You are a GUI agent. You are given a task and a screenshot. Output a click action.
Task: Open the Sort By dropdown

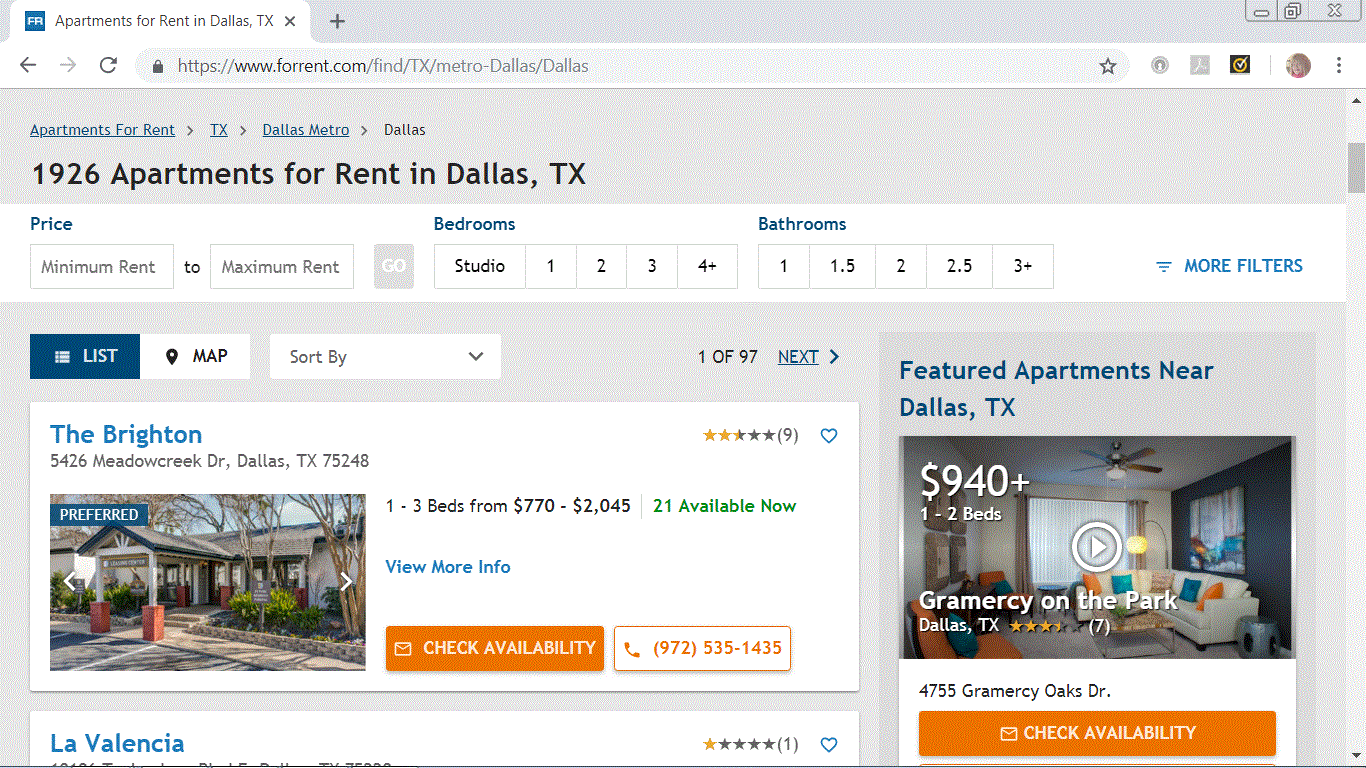(x=385, y=357)
